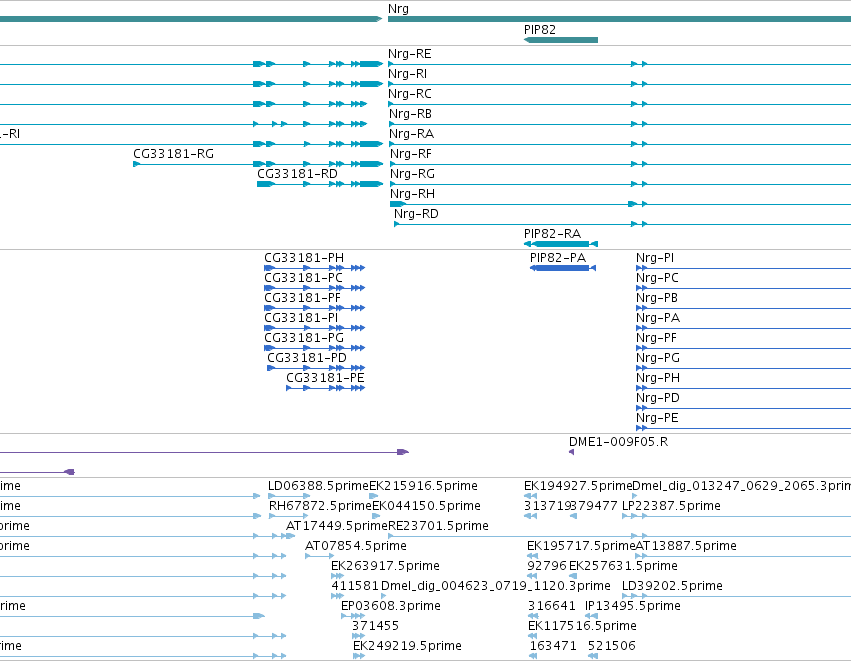Select the Nrg-PI protein label
Viewport: 851px width, 661px height.
point(655,258)
